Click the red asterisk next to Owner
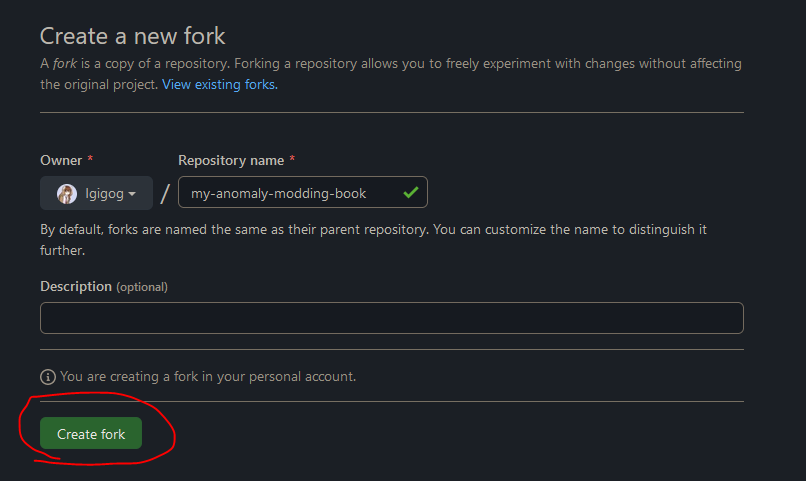 click(90, 159)
